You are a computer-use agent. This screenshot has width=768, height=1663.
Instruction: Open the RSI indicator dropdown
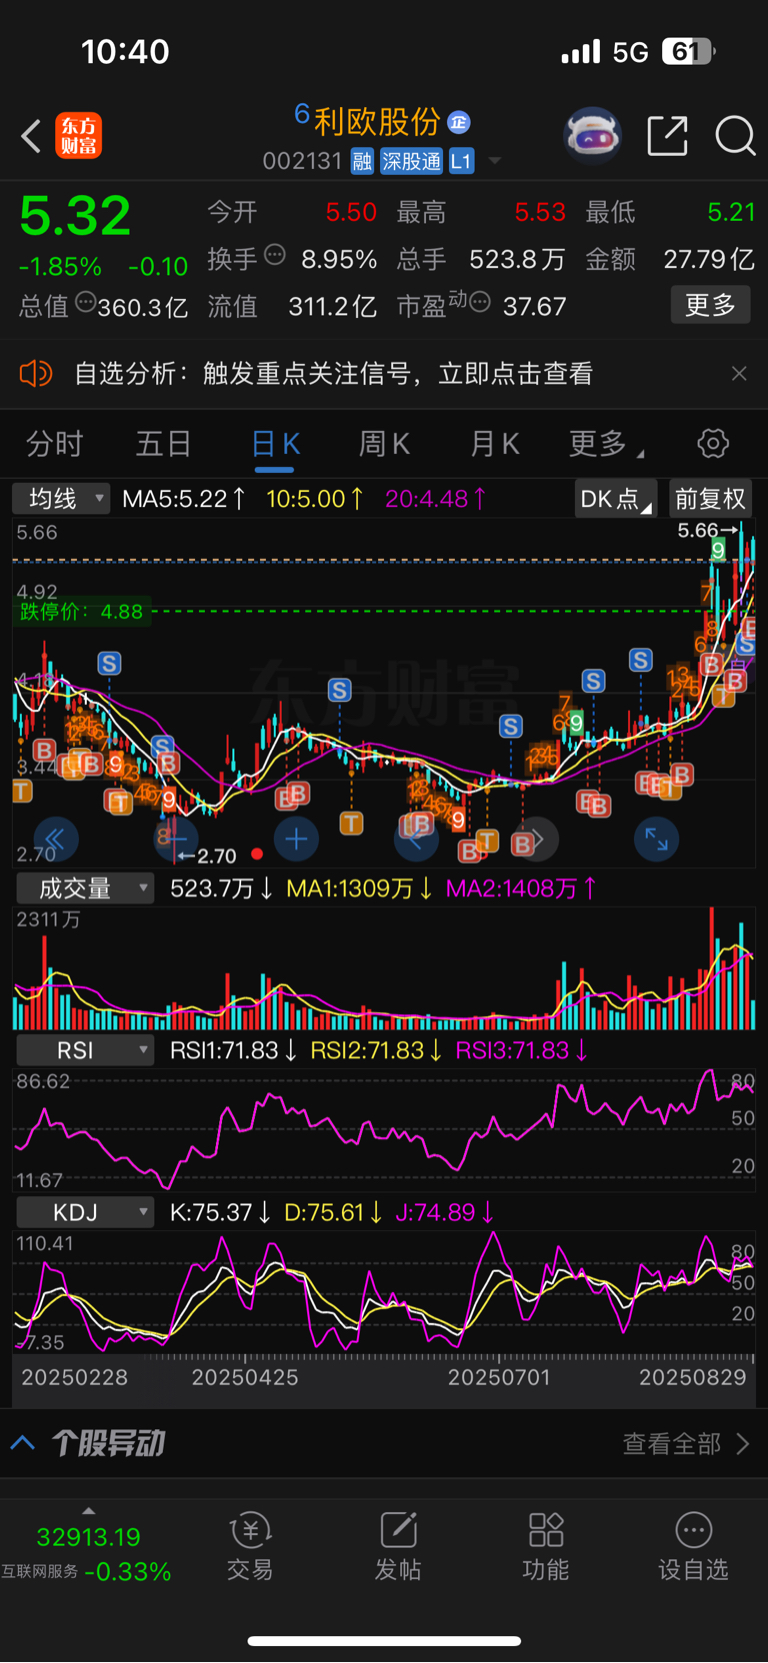[84, 1050]
